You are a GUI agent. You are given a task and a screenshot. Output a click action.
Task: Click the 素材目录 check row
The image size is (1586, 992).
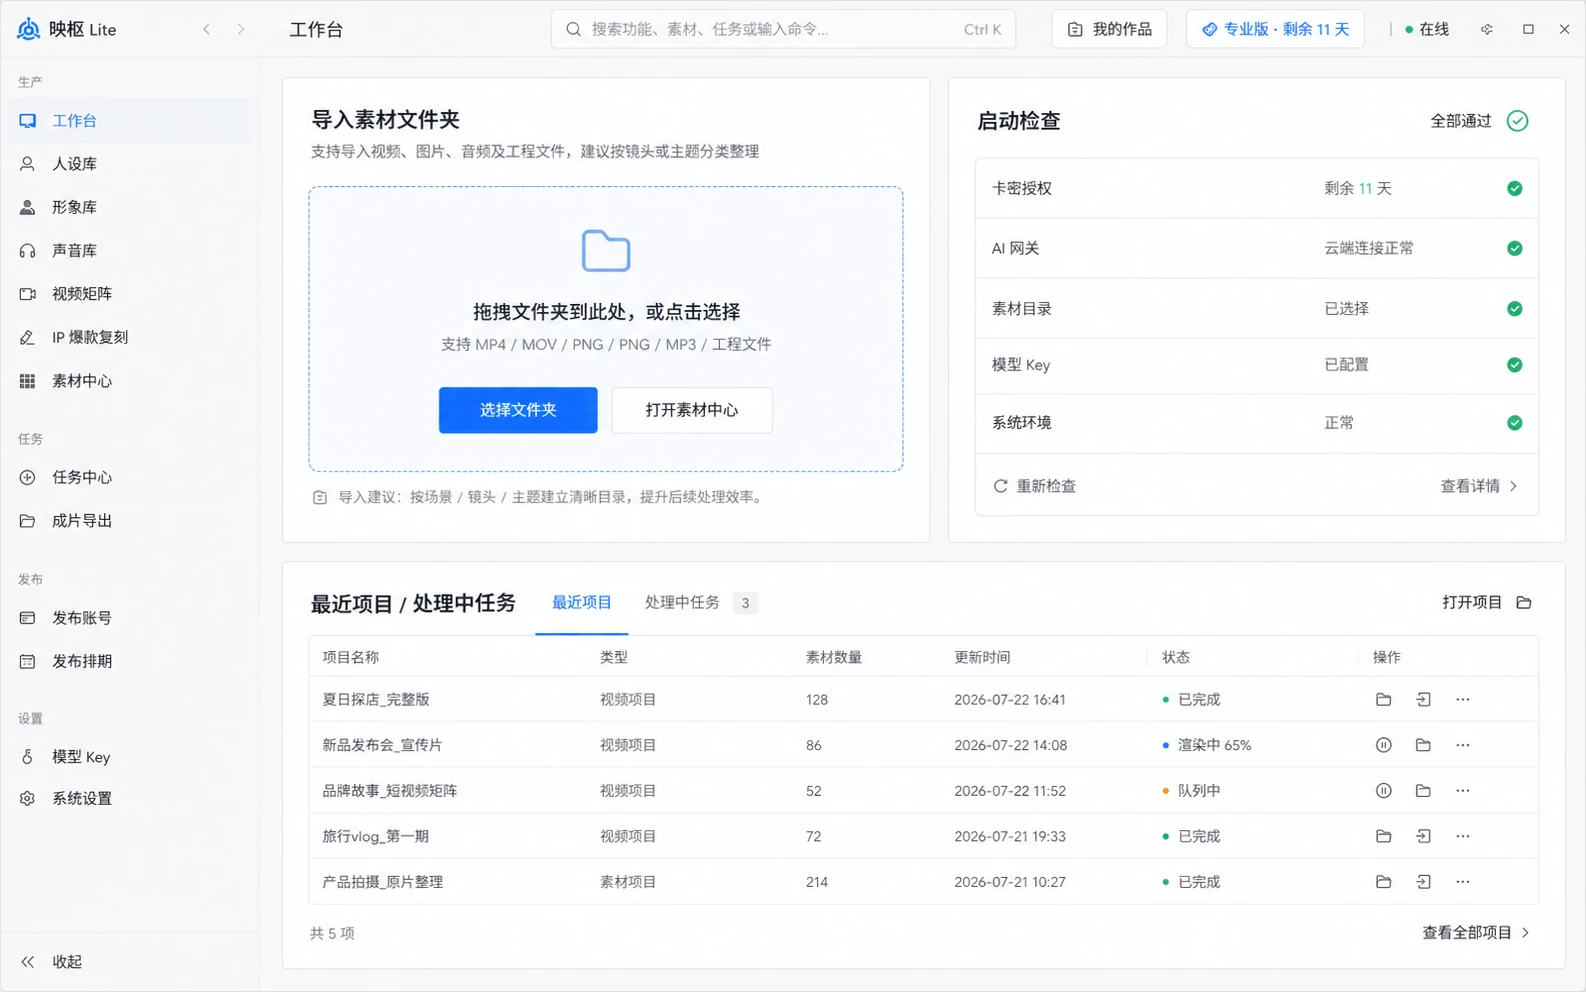[1256, 309]
